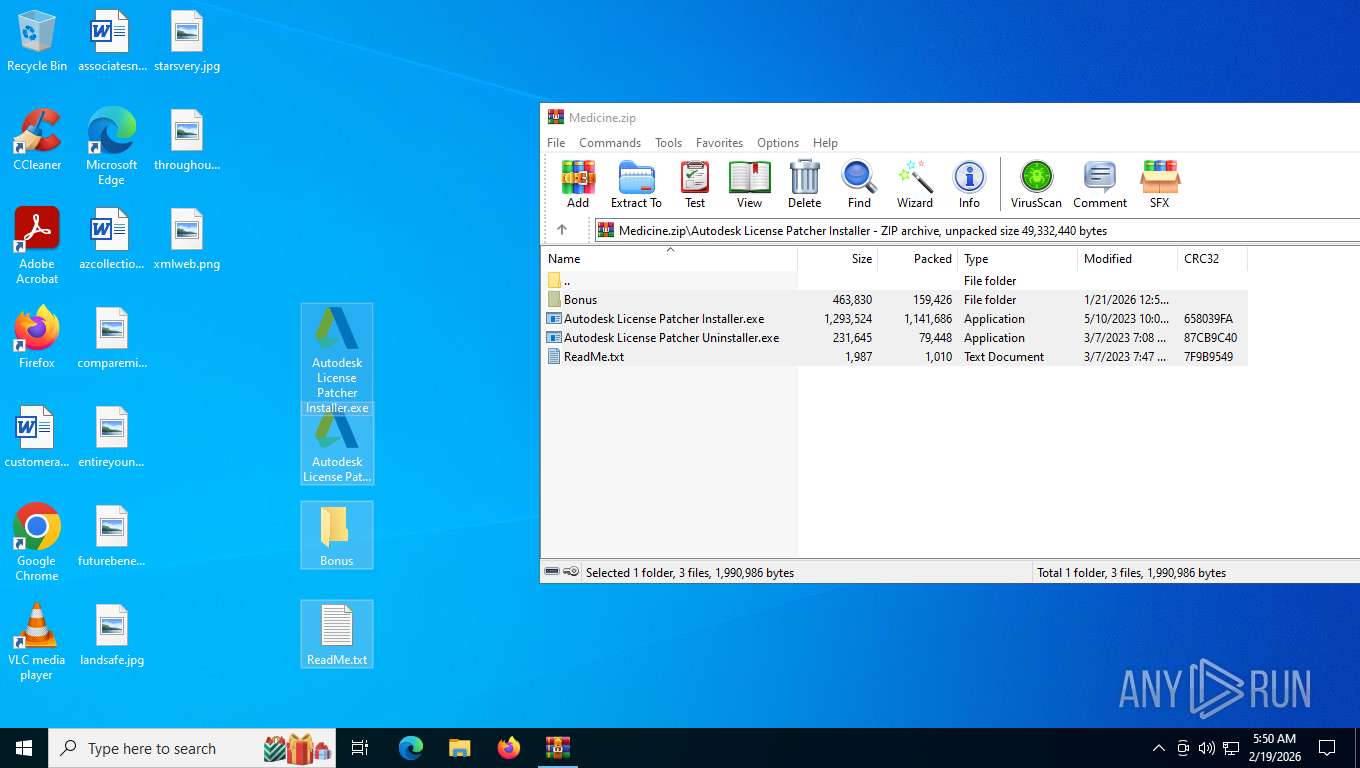The image size is (1360, 768).
Task: Select ReadMe.txt on the desktop
Action: pos(337,635)
